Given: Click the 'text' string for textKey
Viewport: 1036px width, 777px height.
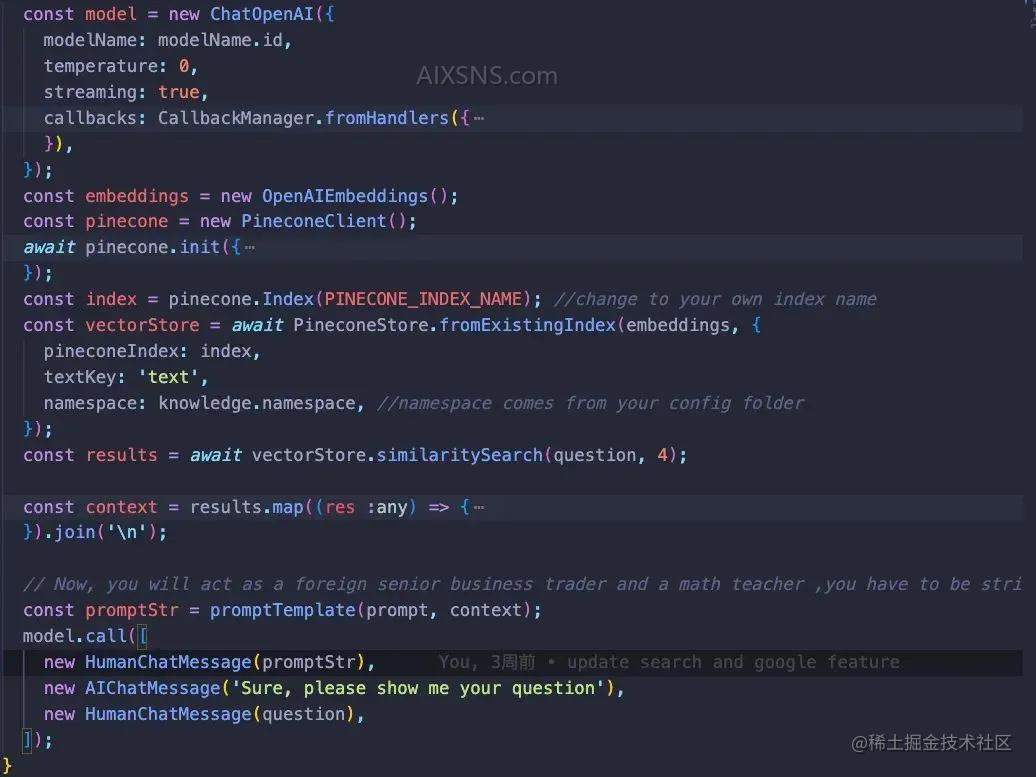Looking at the screenshot, I should pos(168,377).
